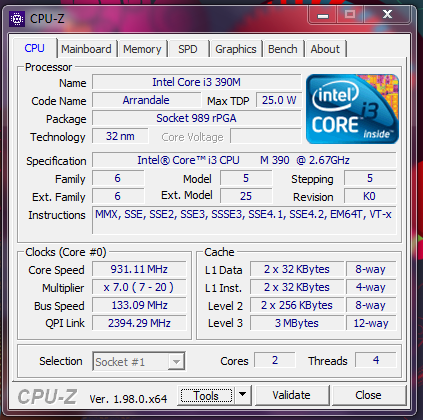The image size is (423, 420).
Task: Click the Validate button
Action: (x=292, y=395)
